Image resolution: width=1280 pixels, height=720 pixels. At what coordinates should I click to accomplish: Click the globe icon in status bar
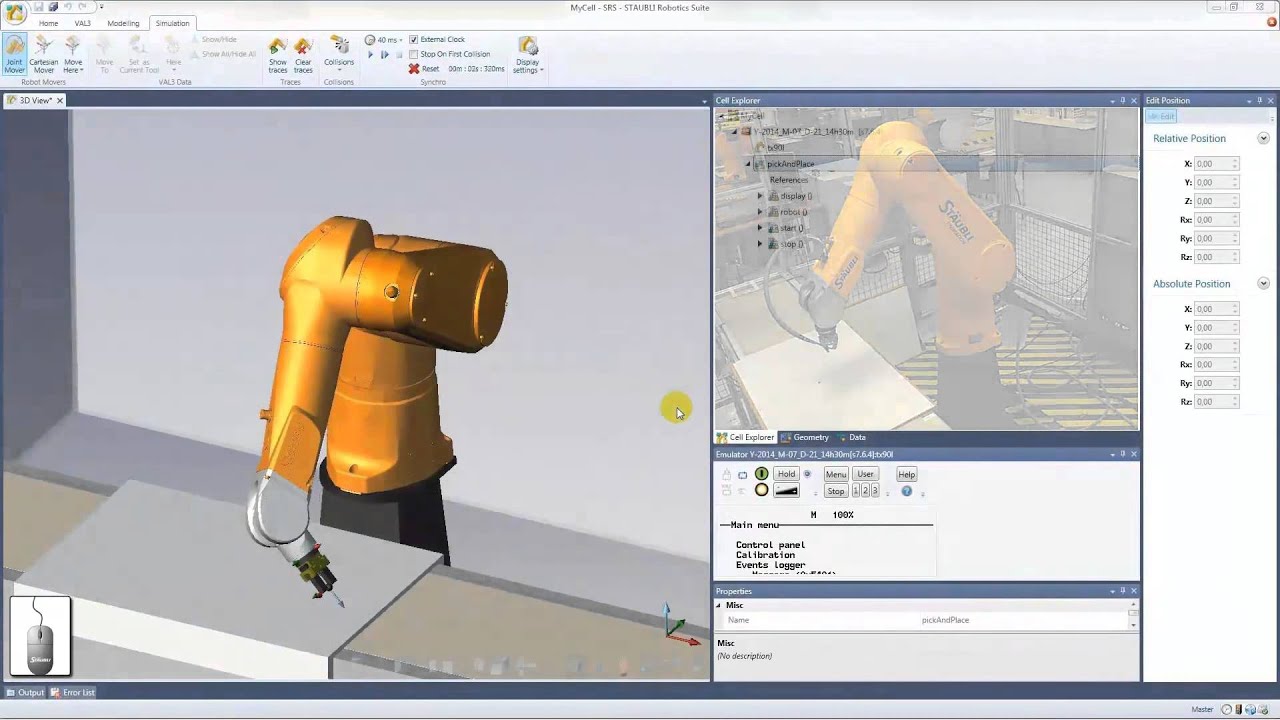coord(1253,709)
